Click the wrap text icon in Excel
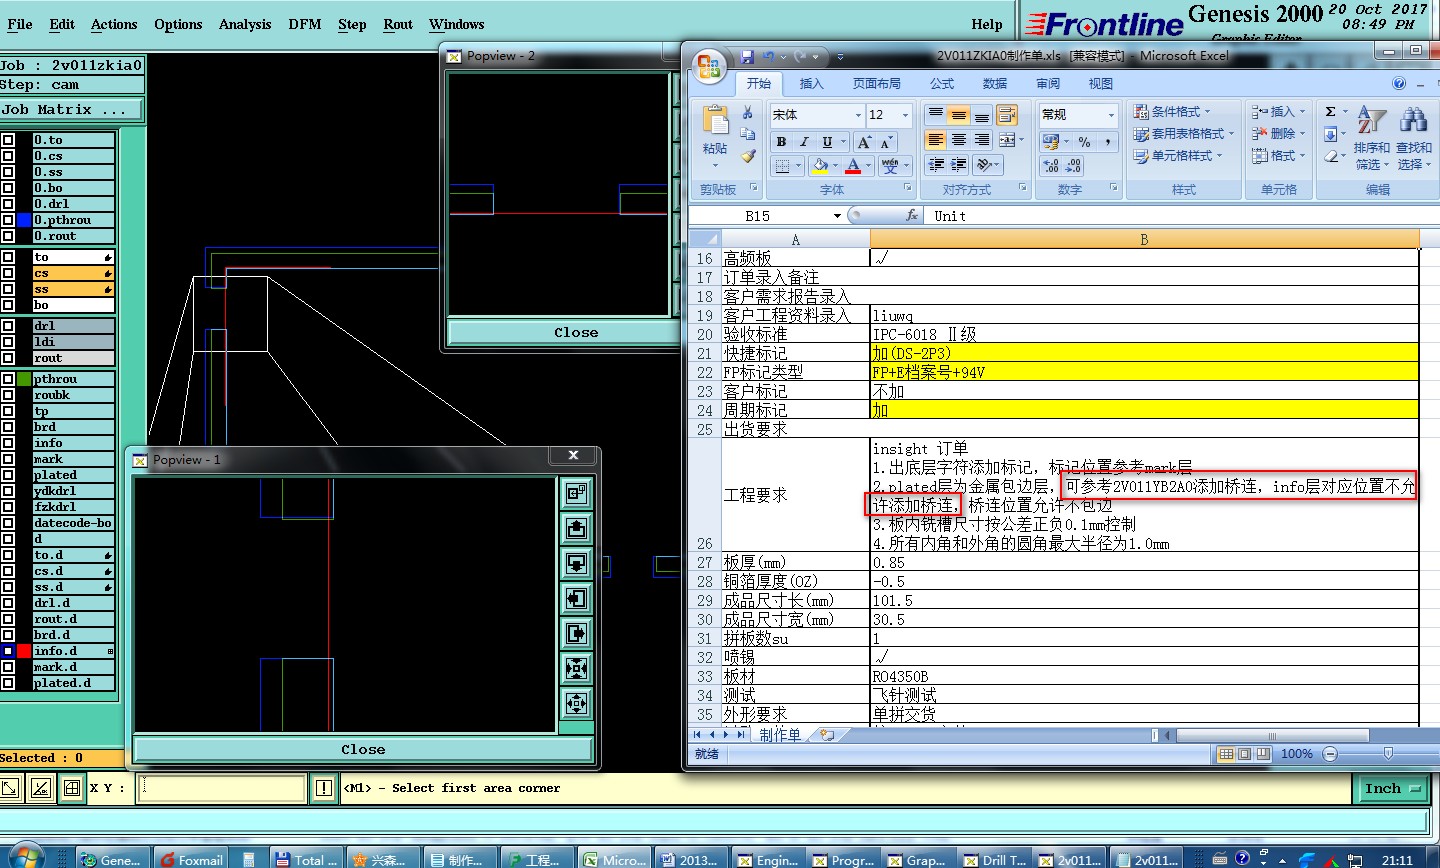Image resolution: width=1440 pixels, height=868 pixels. pos(1007,114)
